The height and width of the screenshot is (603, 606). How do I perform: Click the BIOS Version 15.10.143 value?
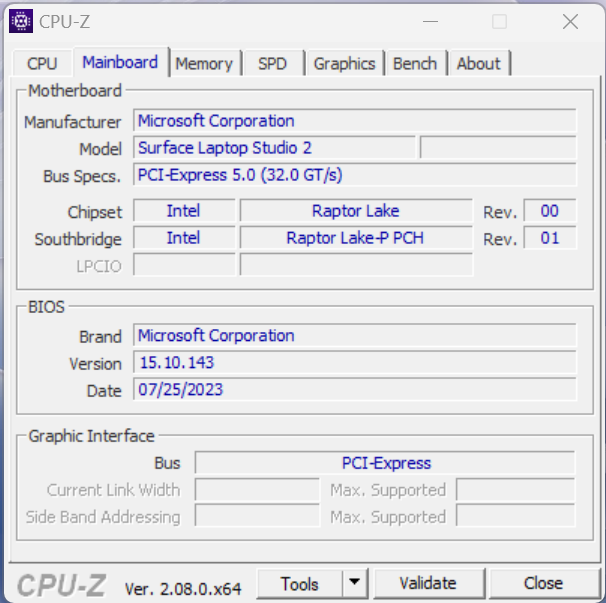(x=354, y=363)
